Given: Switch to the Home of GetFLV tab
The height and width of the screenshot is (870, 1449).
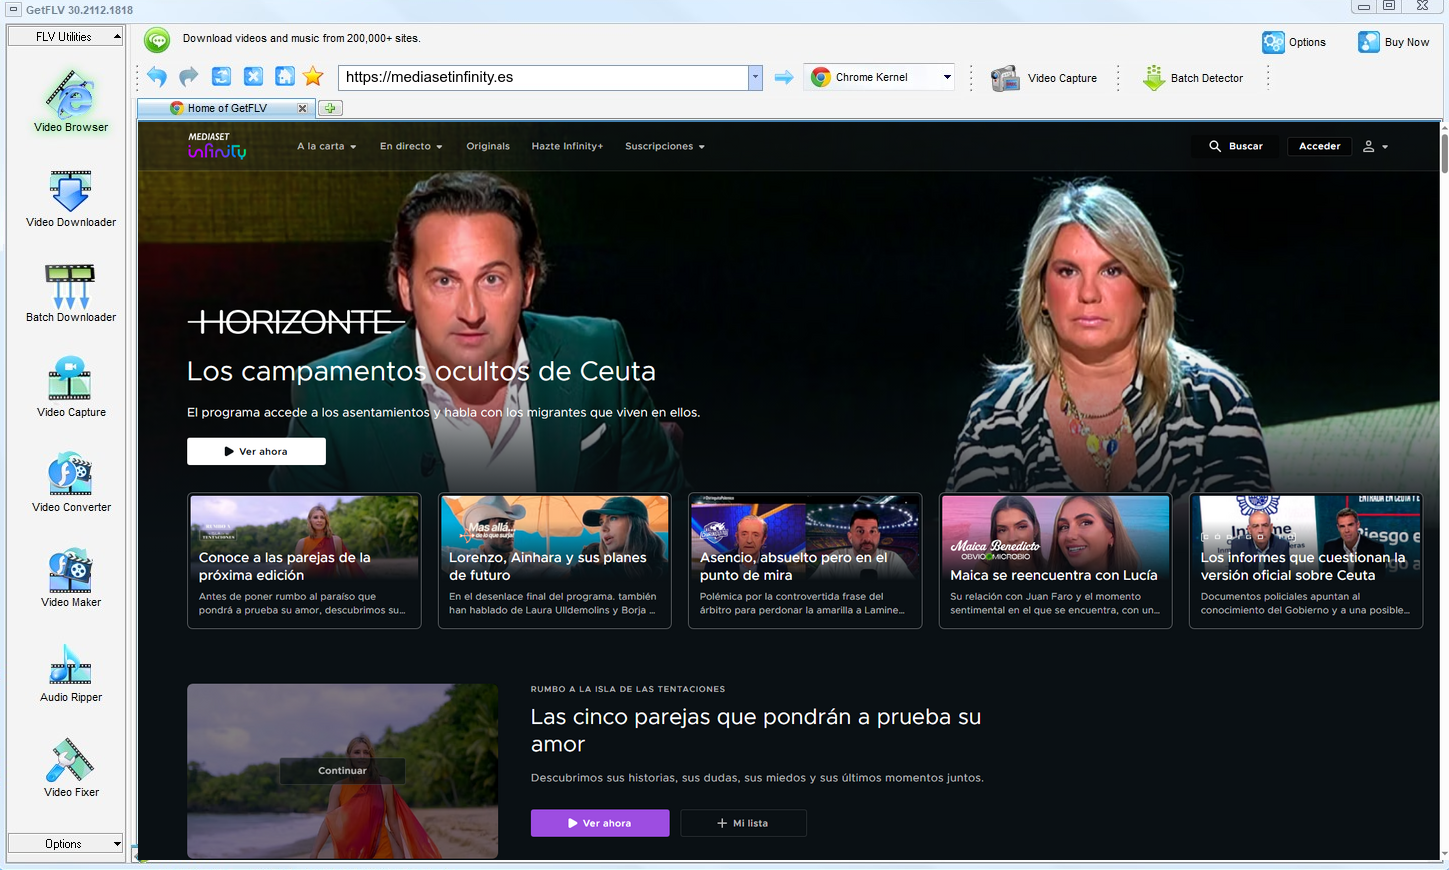Looking at the screenshot, I should coord(227,108).
